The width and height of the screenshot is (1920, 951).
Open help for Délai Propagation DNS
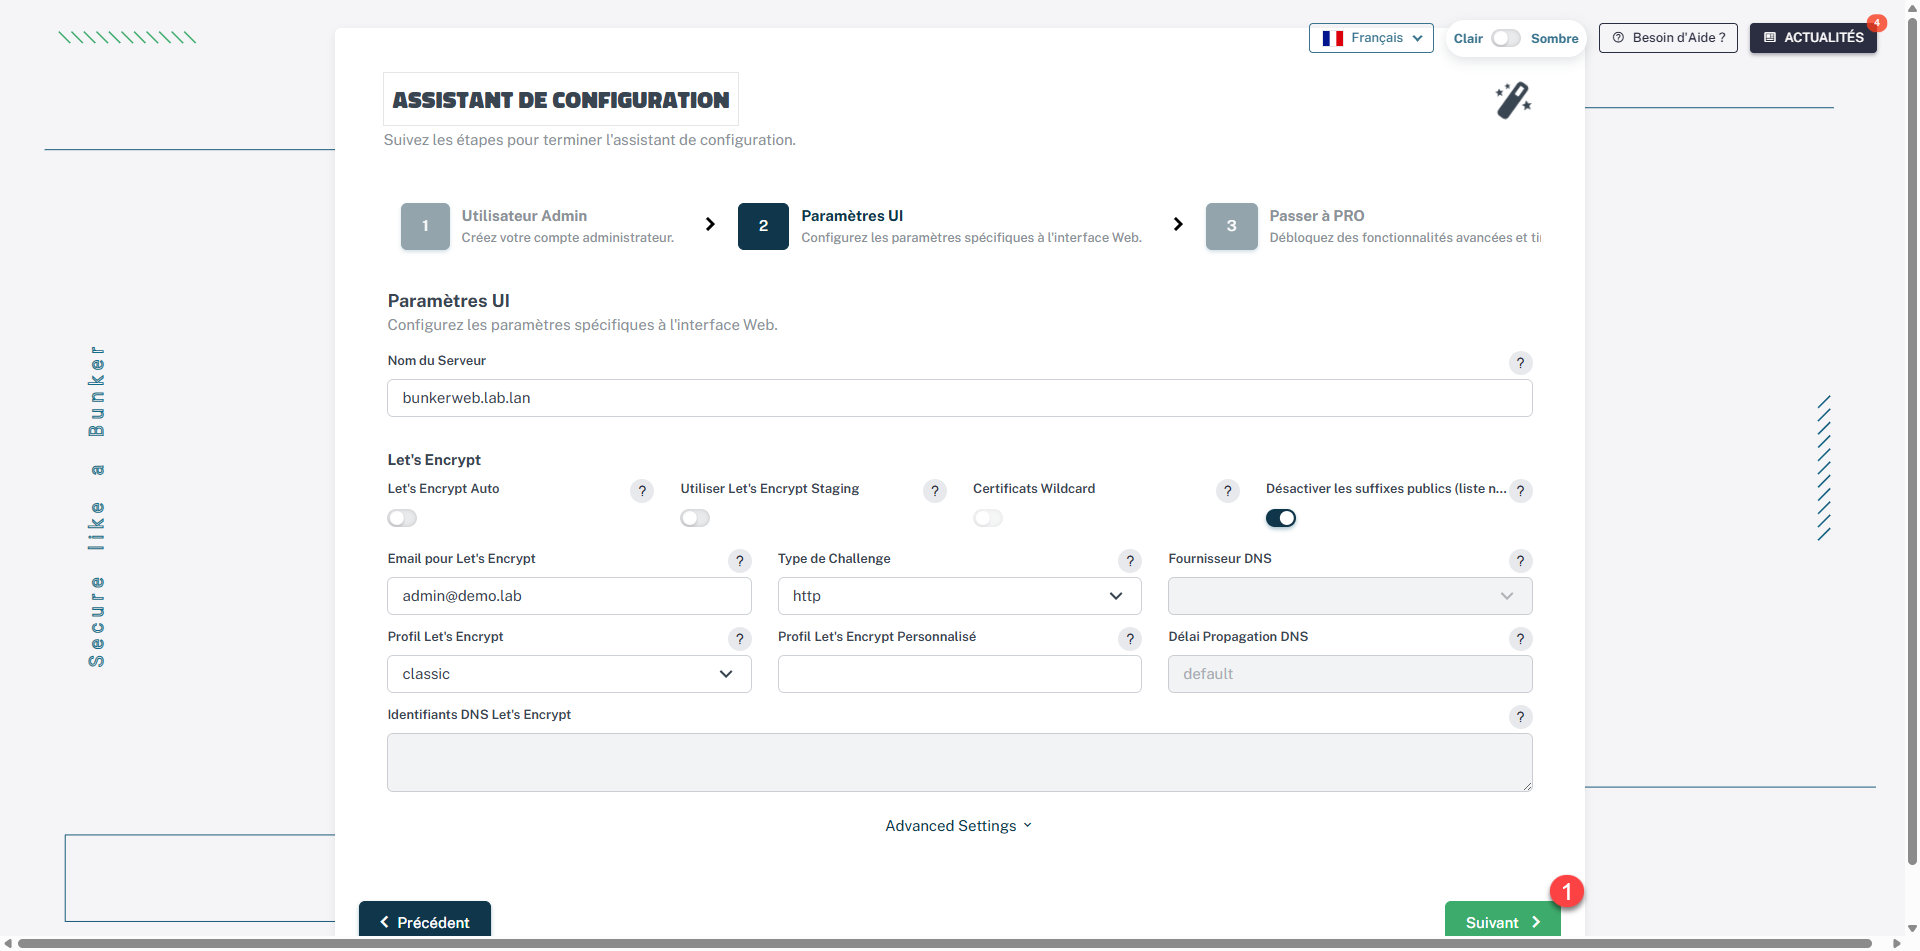pyautogui.click(x=1520, y=639)
